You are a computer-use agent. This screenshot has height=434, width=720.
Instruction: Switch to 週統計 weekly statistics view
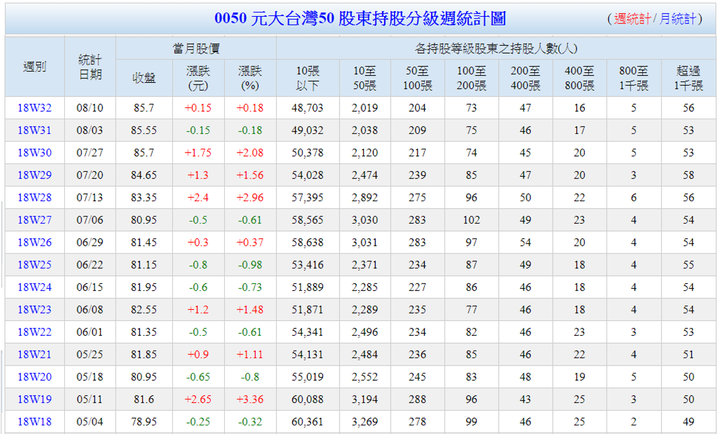pos(632,19)
